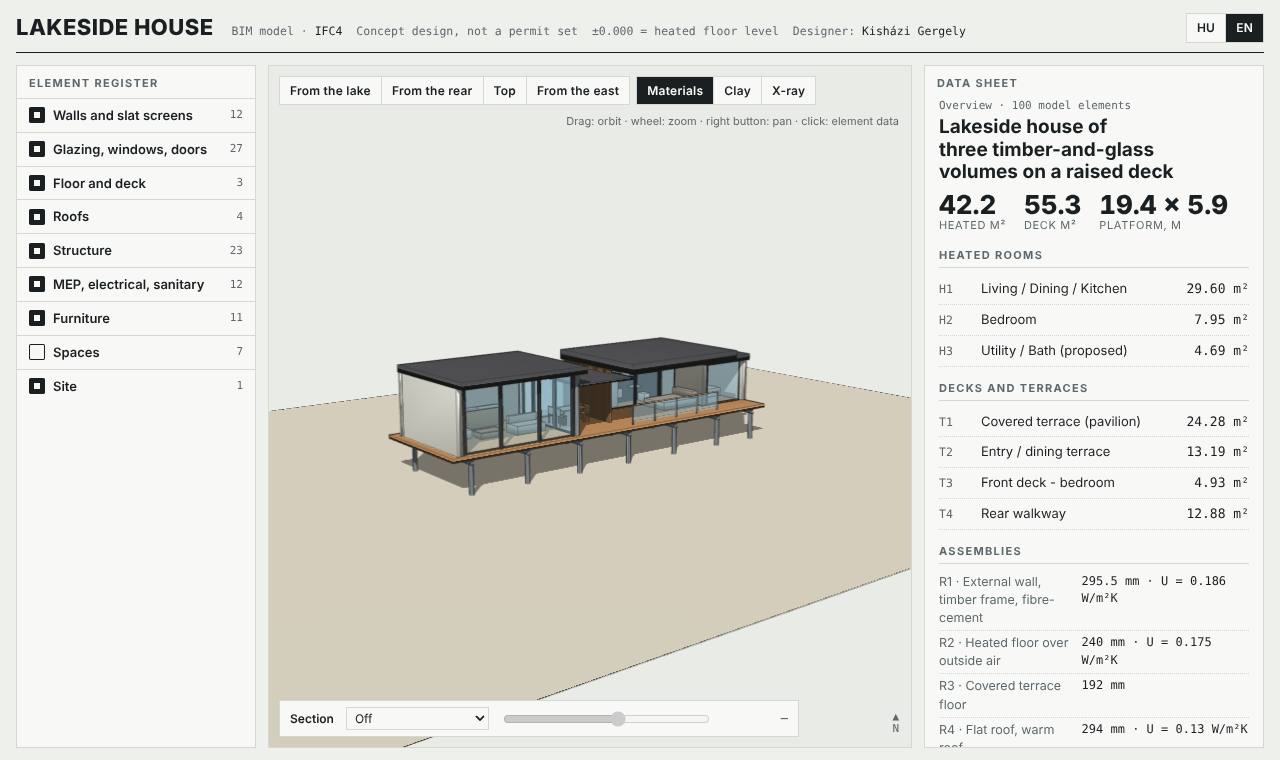Click the 55.3 deck m² value

click(x=1052, y=204)
